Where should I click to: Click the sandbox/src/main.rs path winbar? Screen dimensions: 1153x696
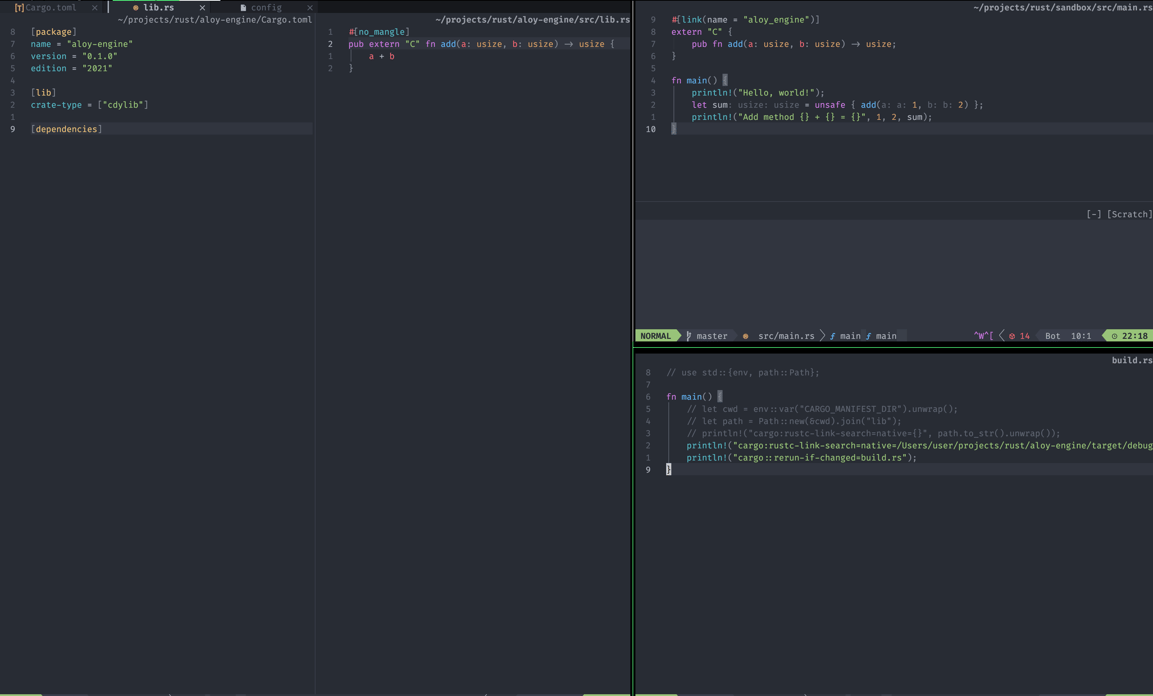(x=1063, y=7)
